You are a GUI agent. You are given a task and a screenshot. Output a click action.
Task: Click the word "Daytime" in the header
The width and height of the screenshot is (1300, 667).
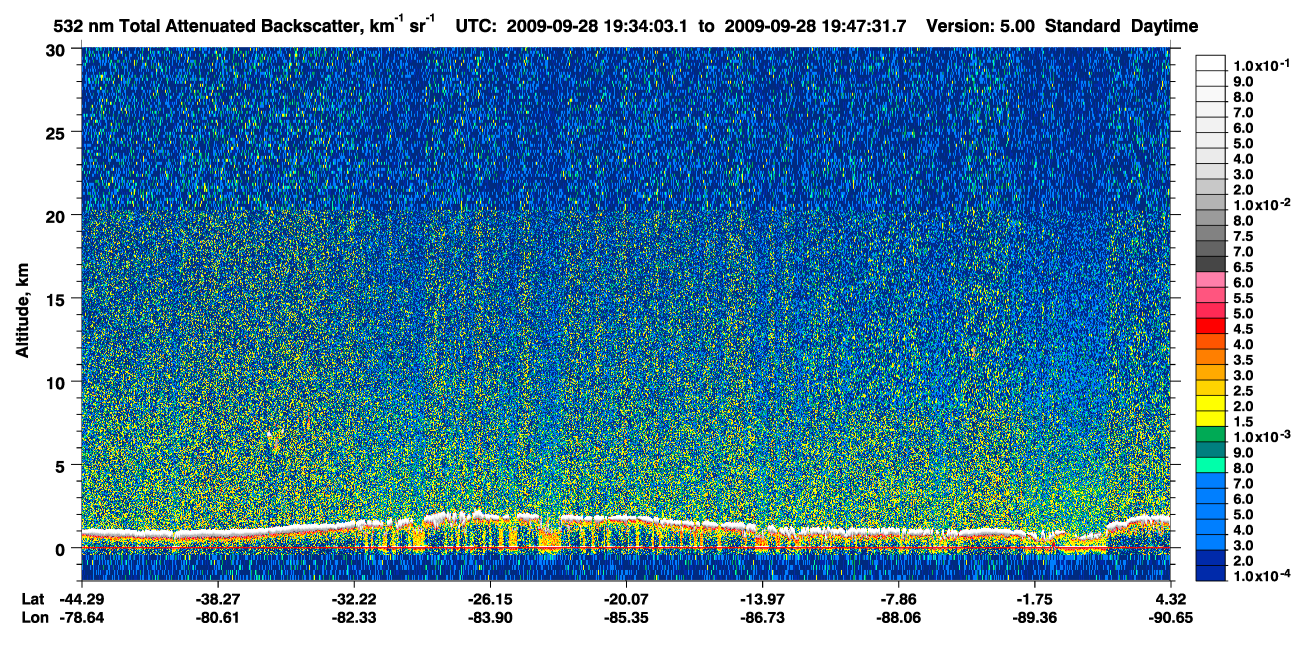pyautogui.click(x=1165, y=26)
